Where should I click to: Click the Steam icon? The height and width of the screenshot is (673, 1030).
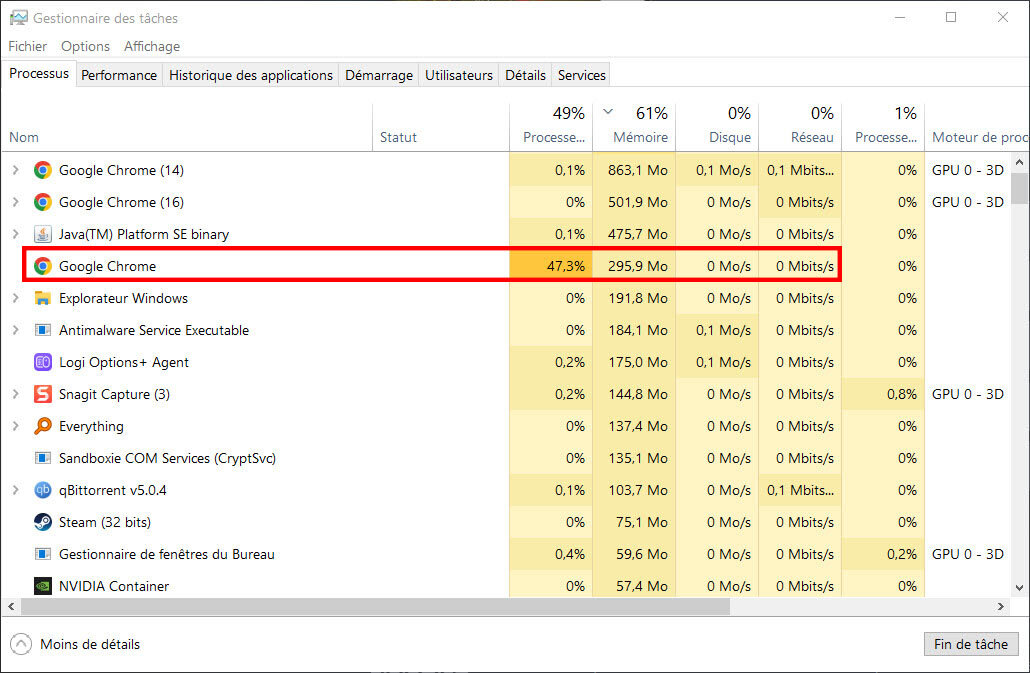tap(43, 522)
